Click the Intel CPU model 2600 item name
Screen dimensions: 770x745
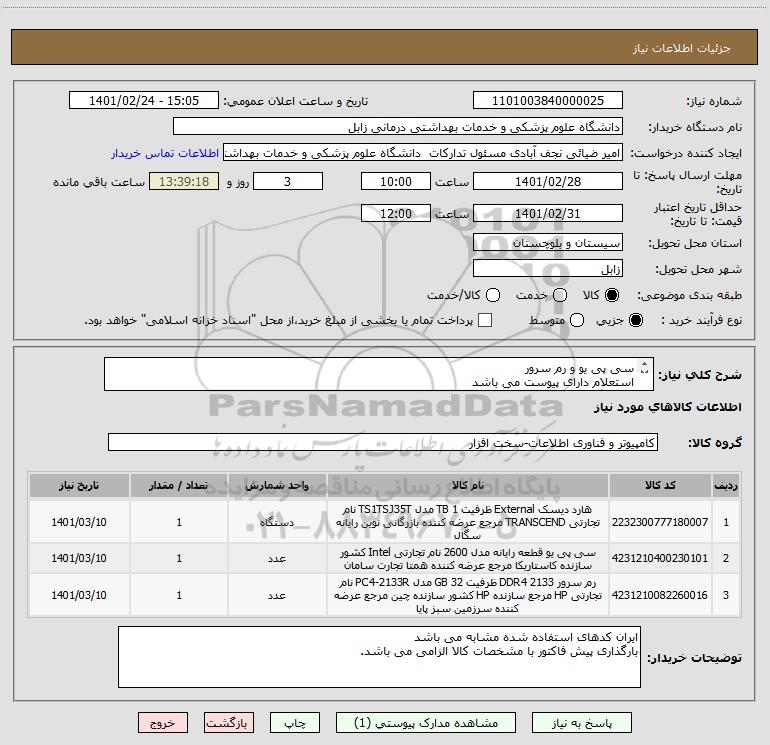(x=468, y=559)
